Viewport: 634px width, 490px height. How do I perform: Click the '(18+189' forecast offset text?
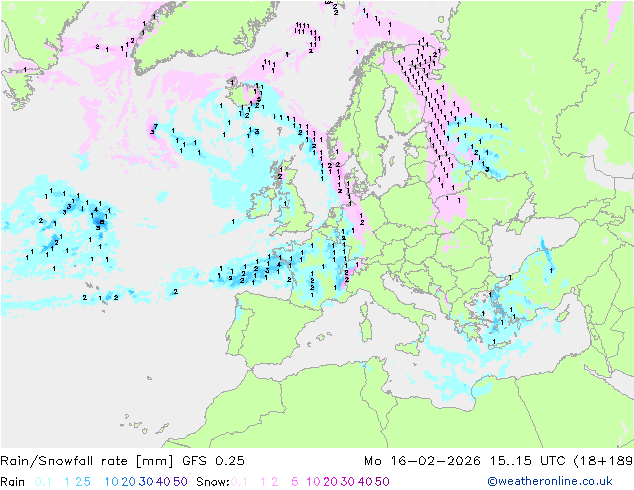pos(603,461)
